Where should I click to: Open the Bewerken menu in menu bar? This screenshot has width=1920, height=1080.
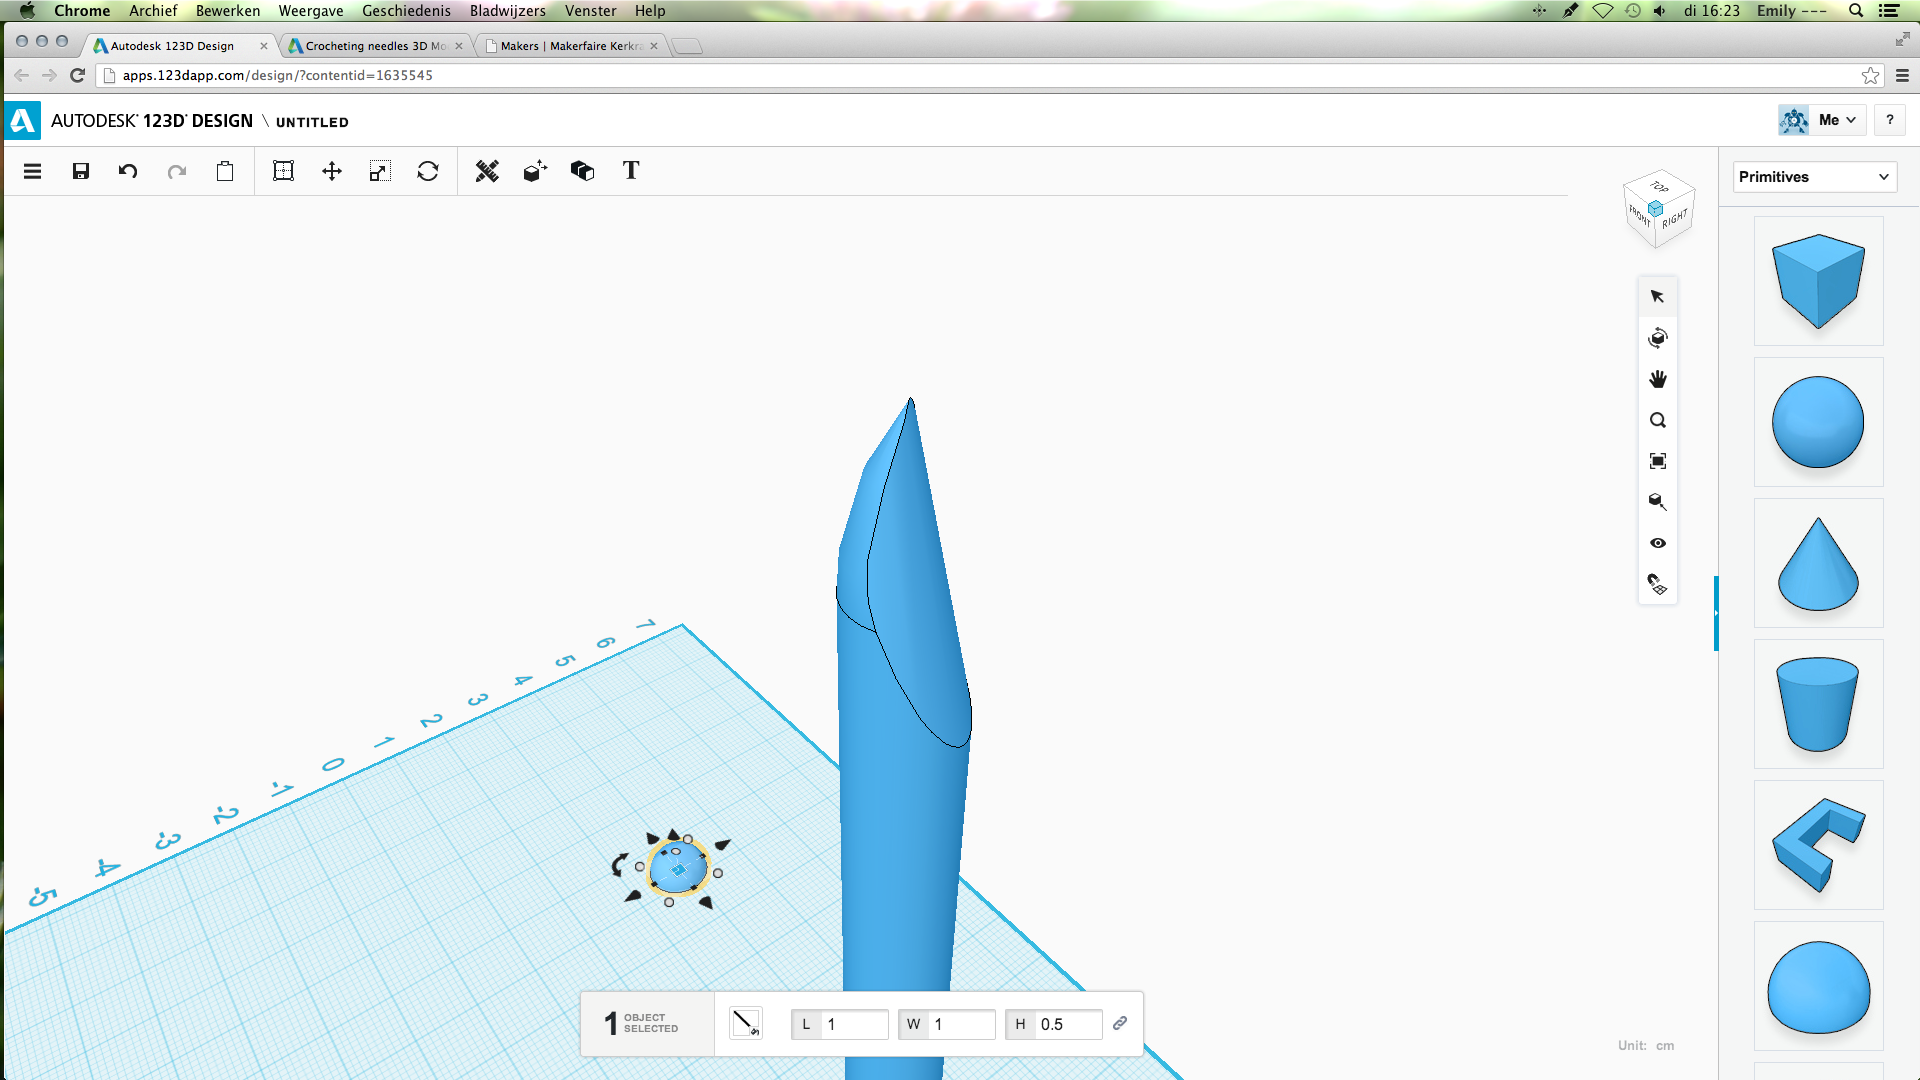pyautogui.click(x=227, y=11)
